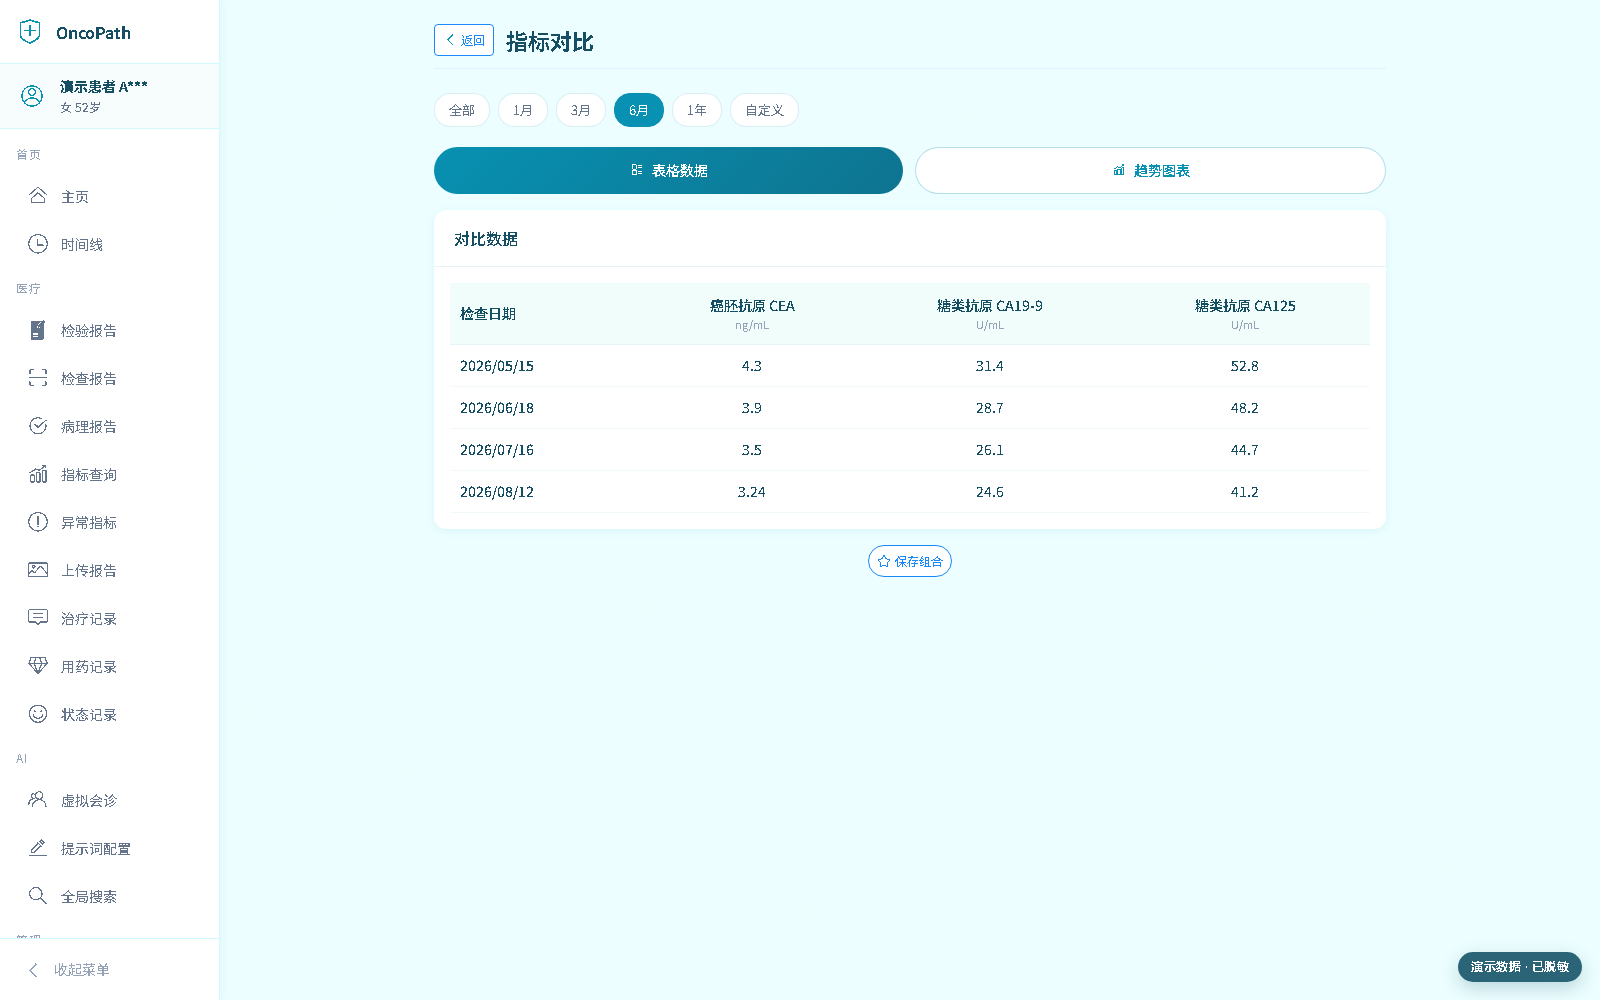This screenshot has height=1000, width=1600.
Task: Click the CA19-9 value 26.1
Action: tap(990, 450)
